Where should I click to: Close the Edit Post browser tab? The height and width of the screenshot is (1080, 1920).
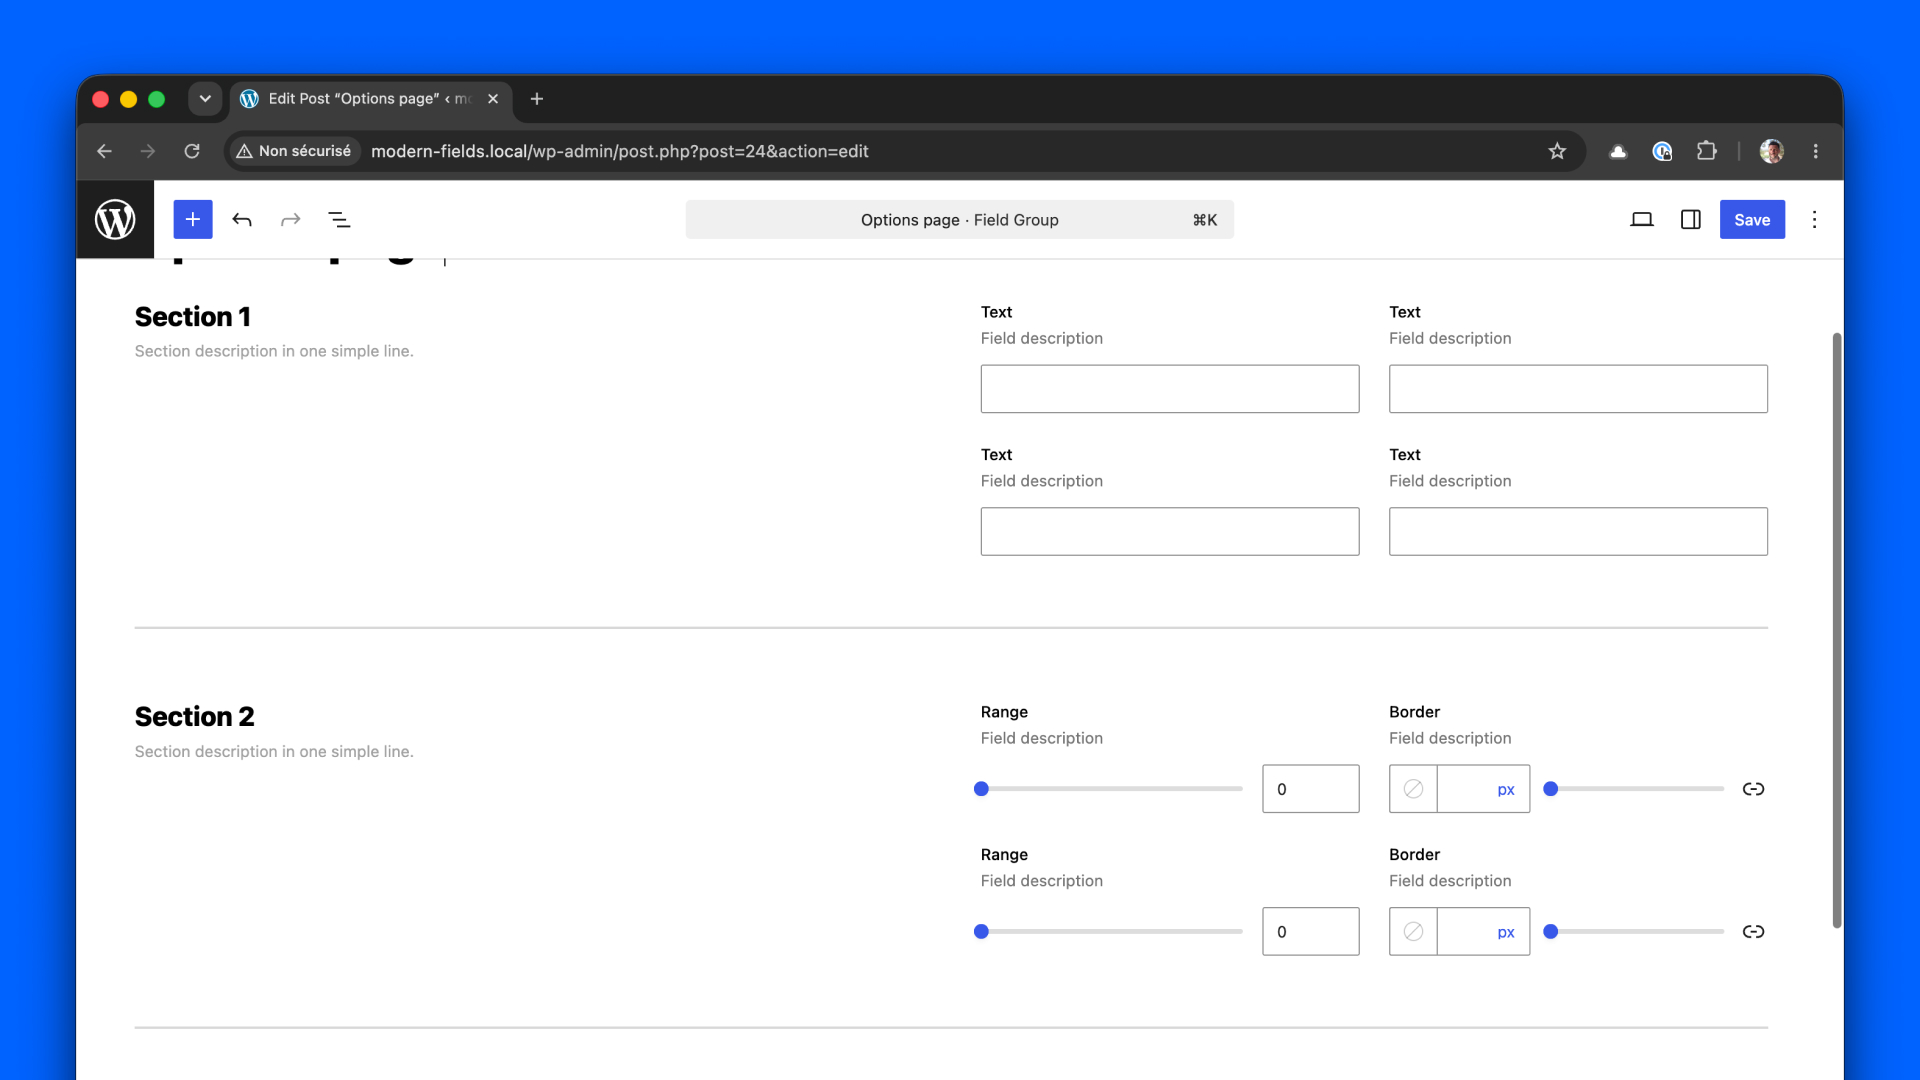pyautogui.click(x=493, y=99)
